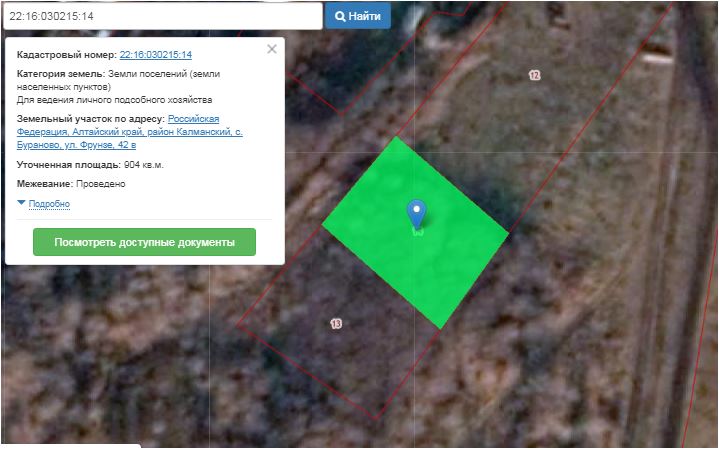
Task: Click the Найти search button
Action: [x=358, y=16]
